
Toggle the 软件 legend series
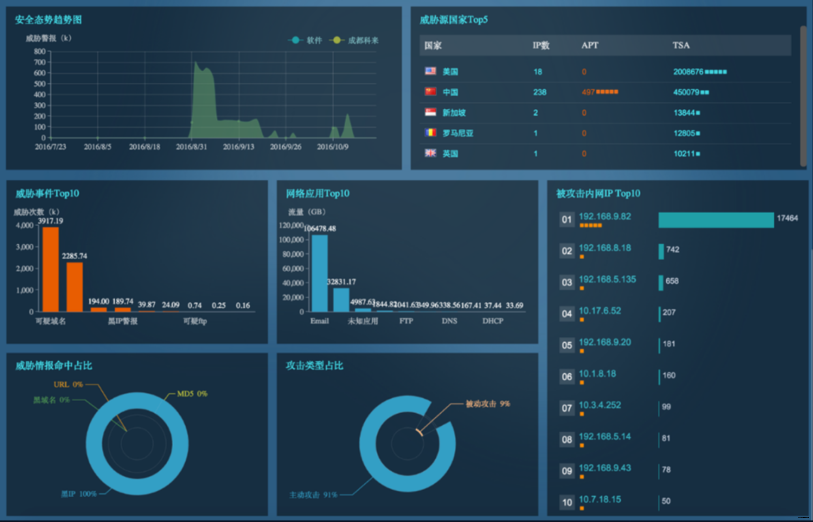click(x=305, y=40)
